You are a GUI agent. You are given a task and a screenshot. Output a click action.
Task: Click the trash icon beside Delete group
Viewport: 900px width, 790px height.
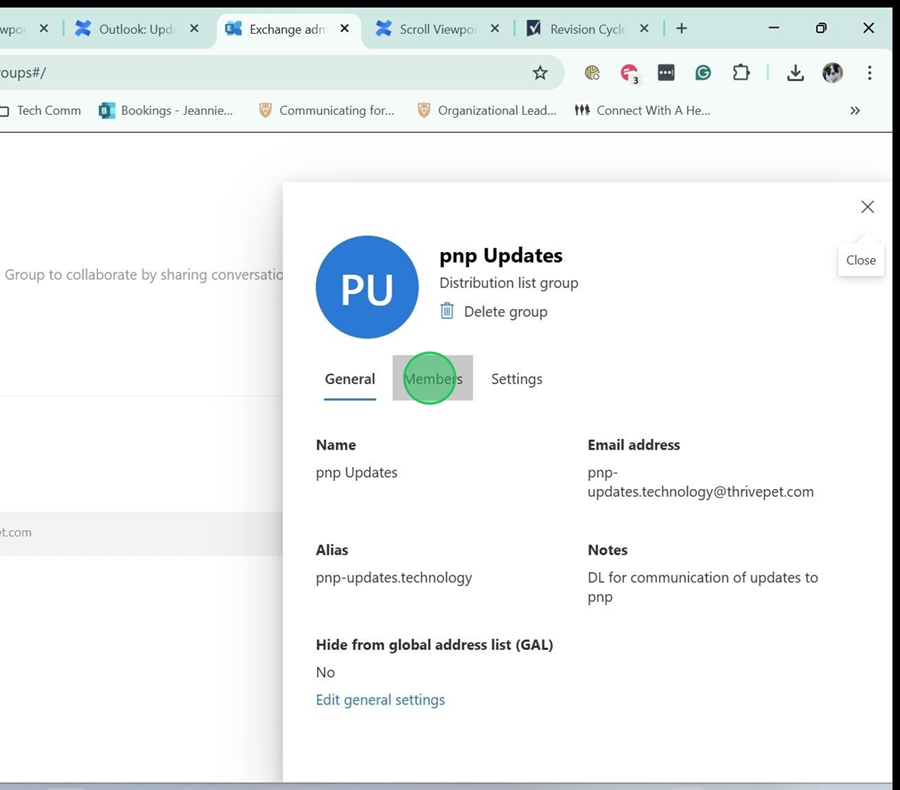(447, 311)
